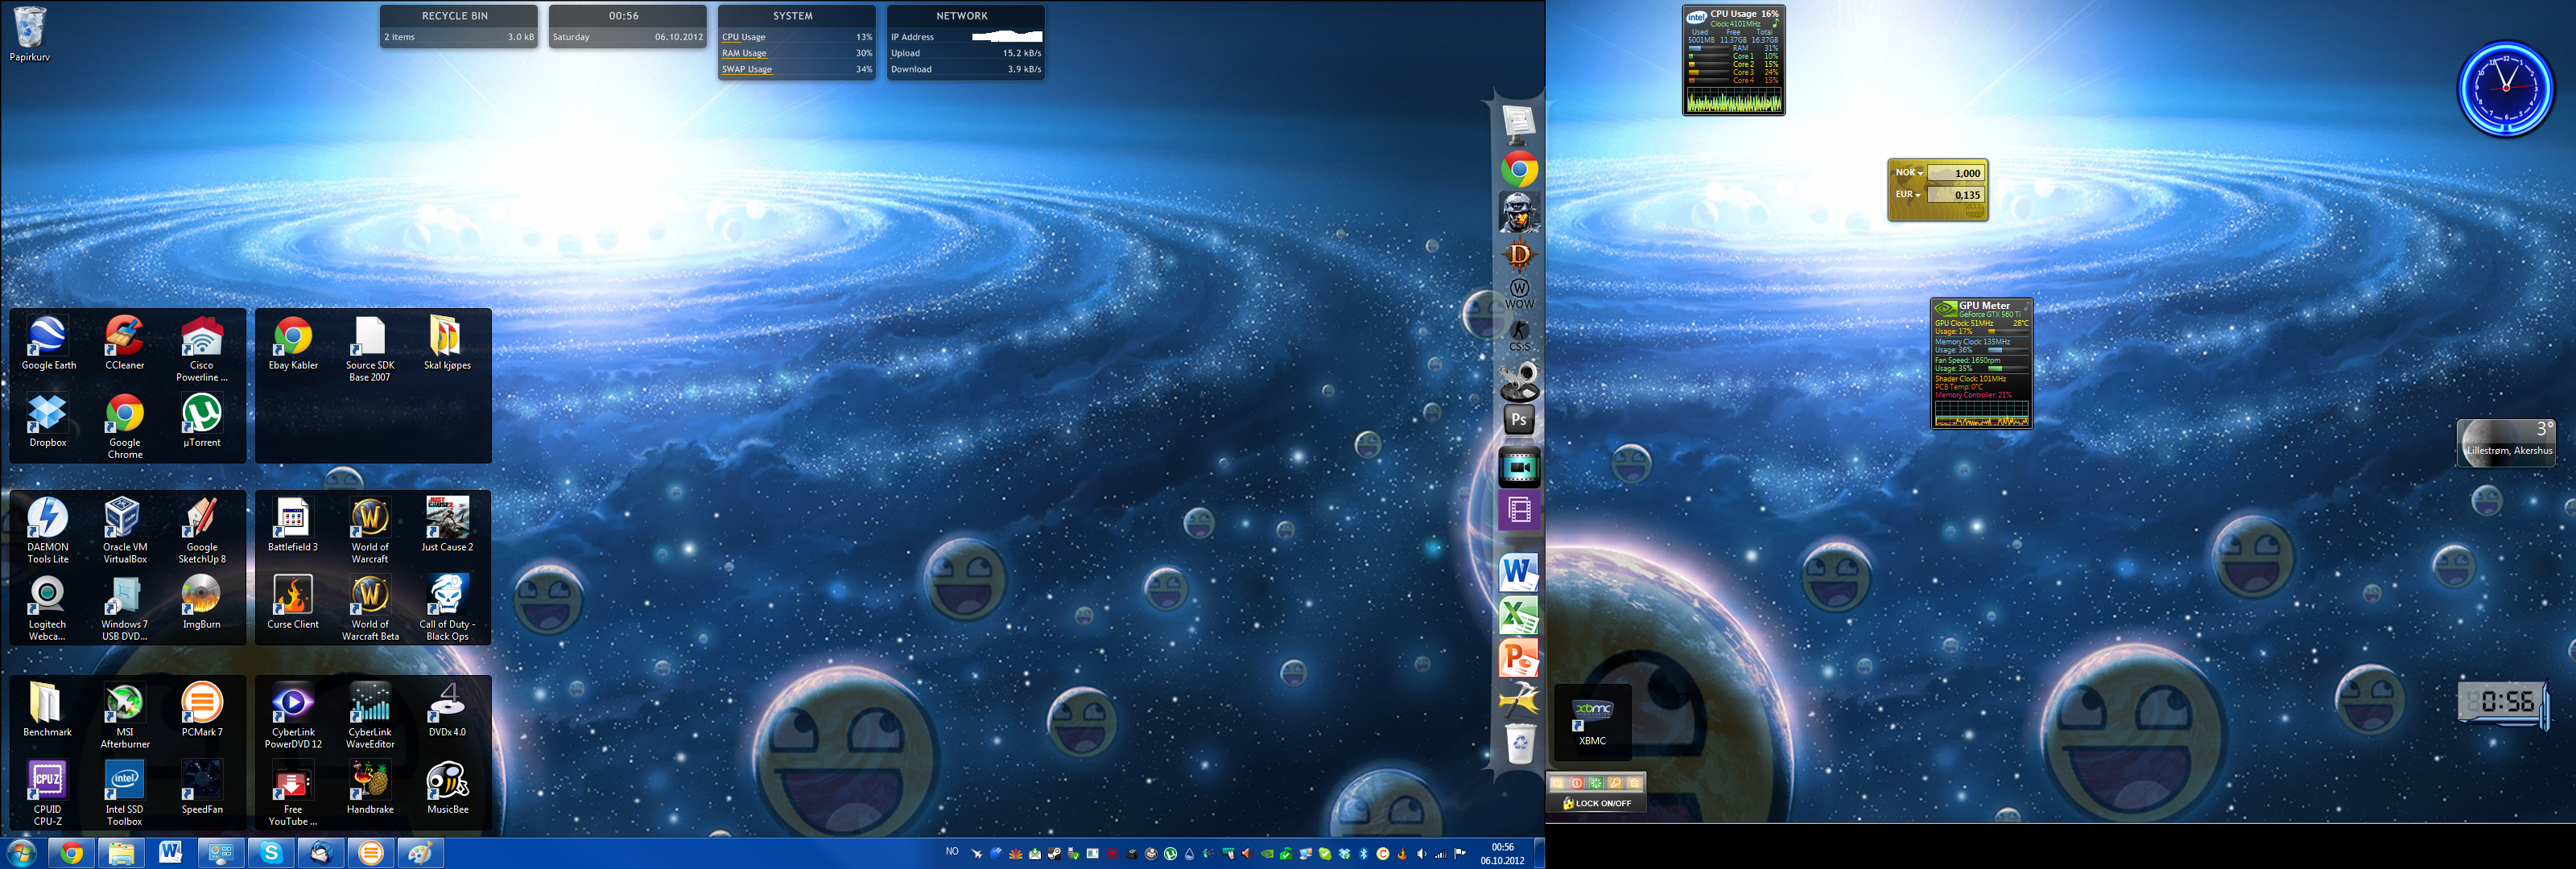This screenshot has width=2576, height=869.
Task: Open the Skal kjøpes folder
Action: pyautogui.click(x=447, y=344)
